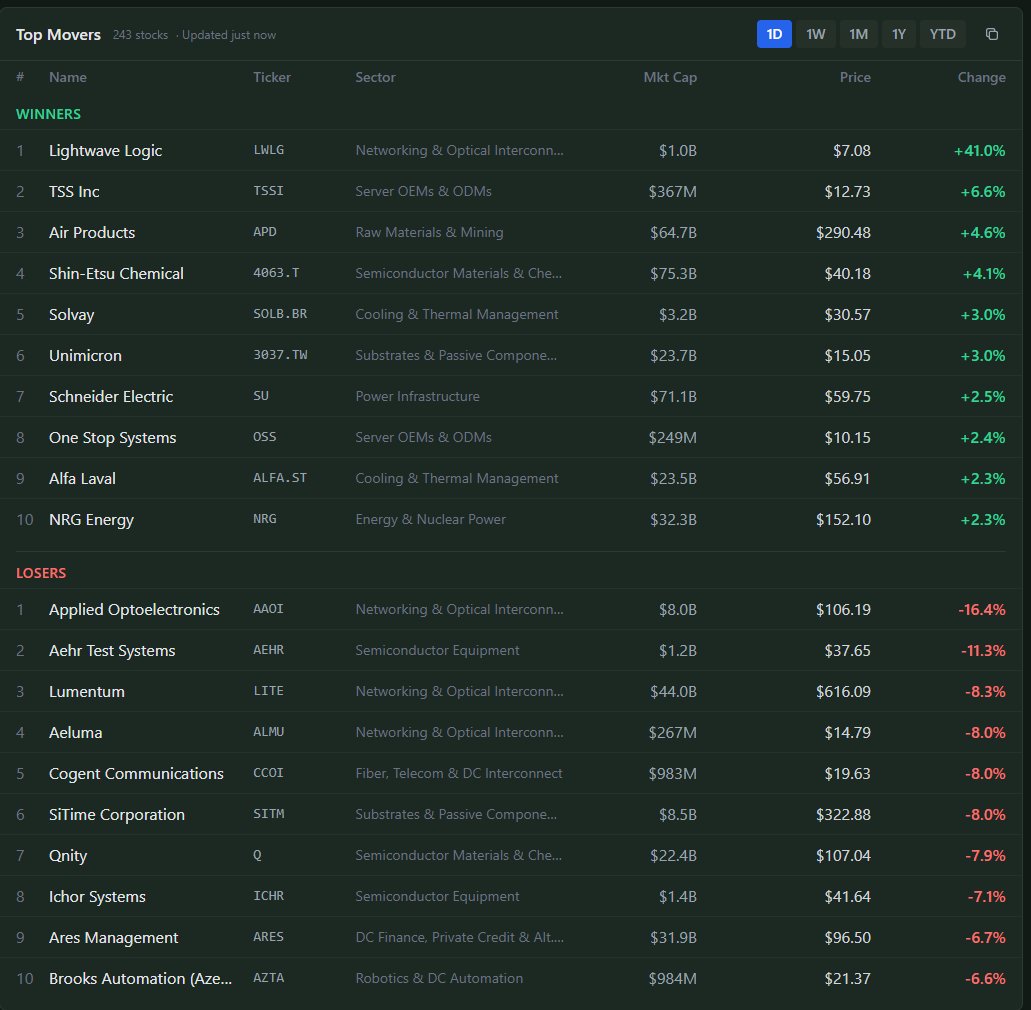Open the Aeluma stock row
The height and width of the screenshot is (1010, 1031).
[511, 733]
